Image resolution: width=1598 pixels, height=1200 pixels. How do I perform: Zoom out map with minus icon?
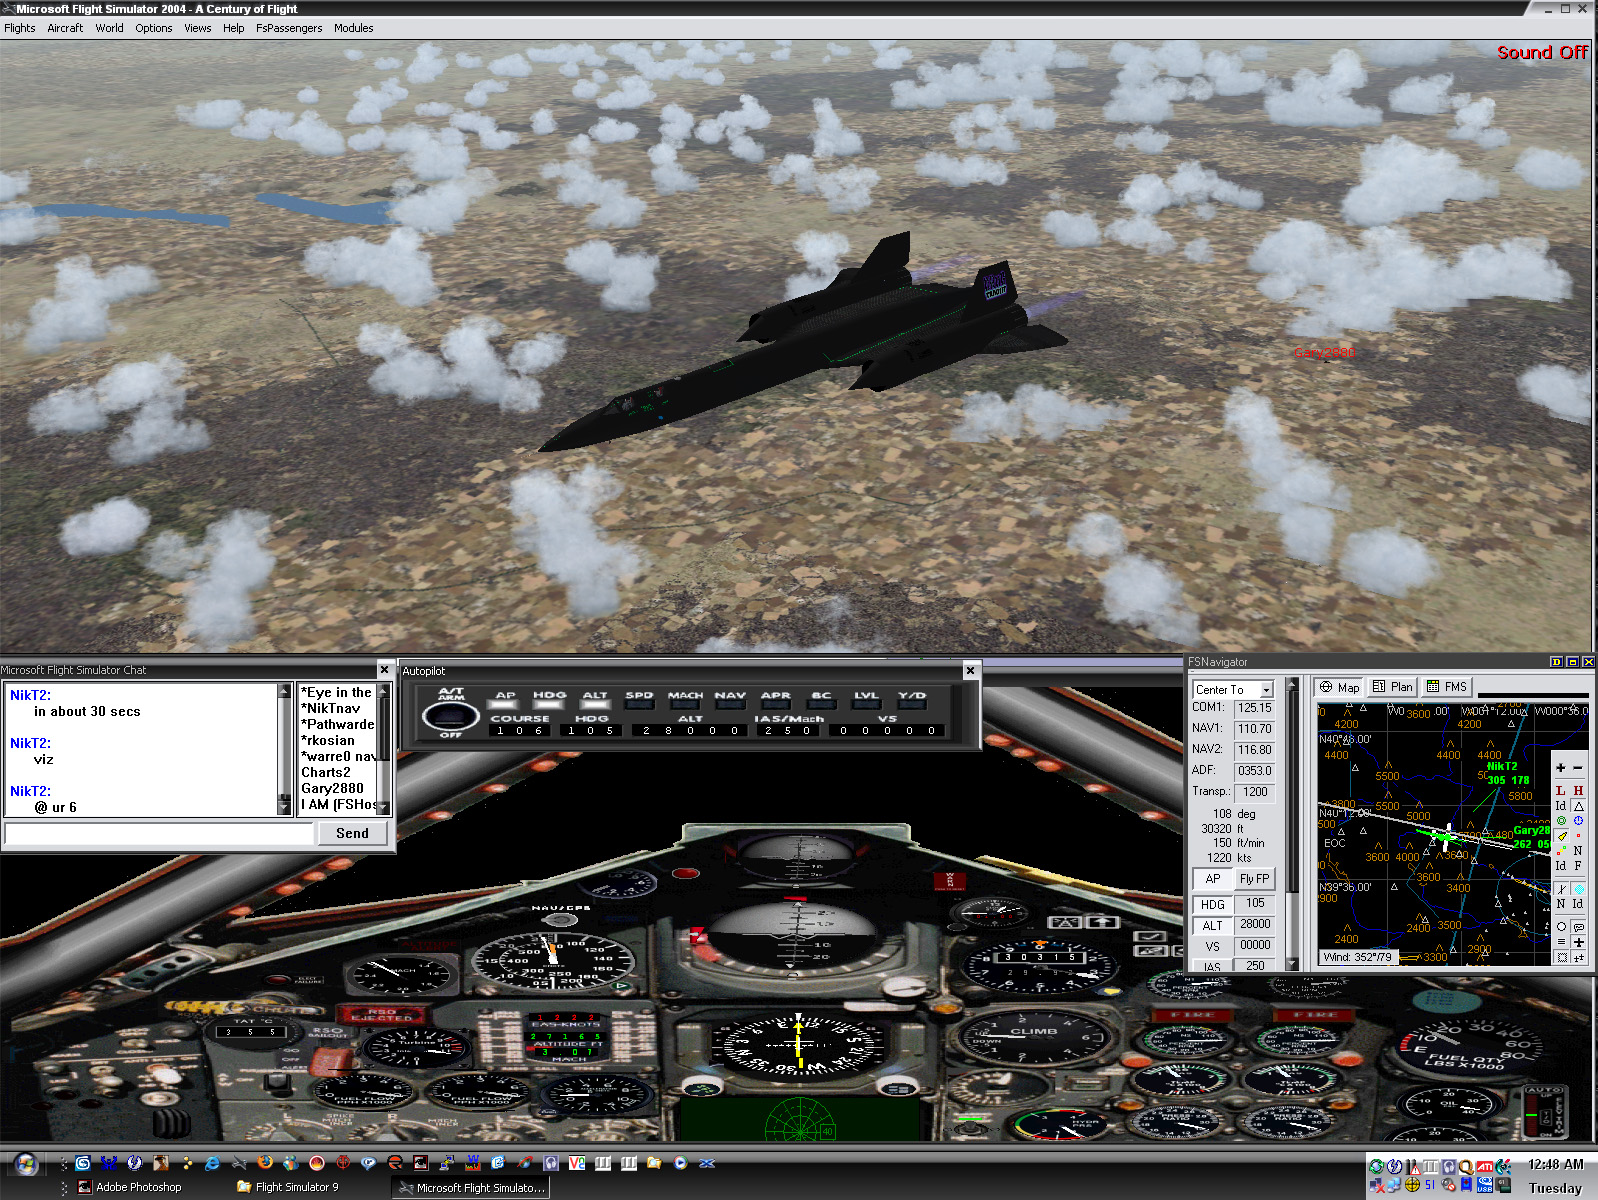1578,768
